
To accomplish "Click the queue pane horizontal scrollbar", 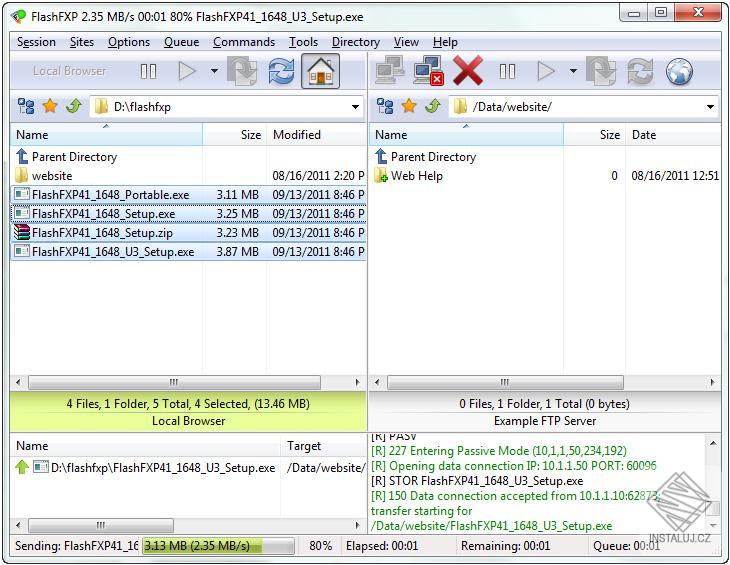I will [x=101, y=525].
